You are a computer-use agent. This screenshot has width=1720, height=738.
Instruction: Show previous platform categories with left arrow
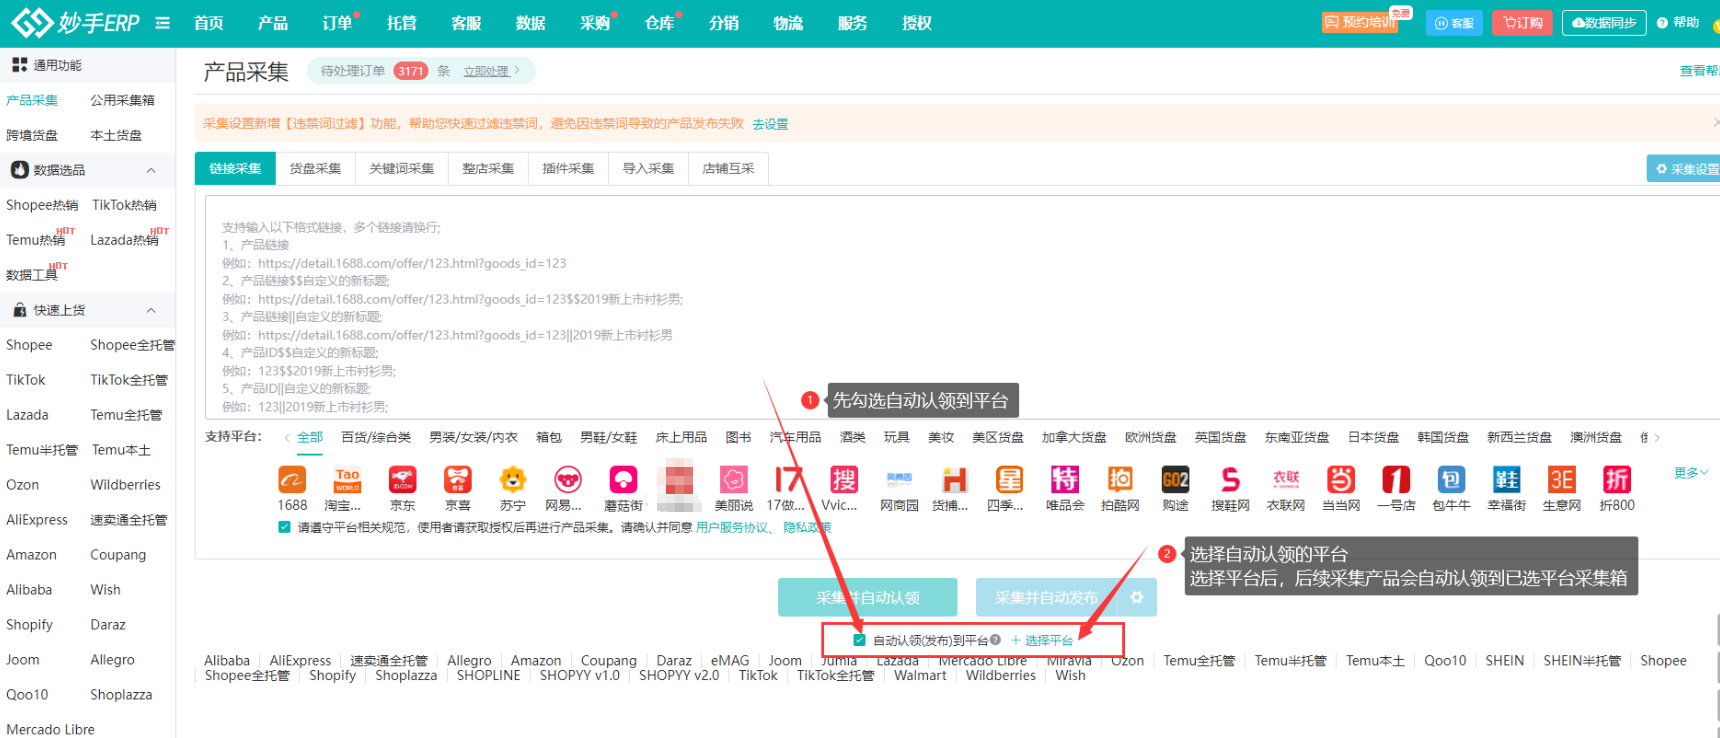[287, 437]
